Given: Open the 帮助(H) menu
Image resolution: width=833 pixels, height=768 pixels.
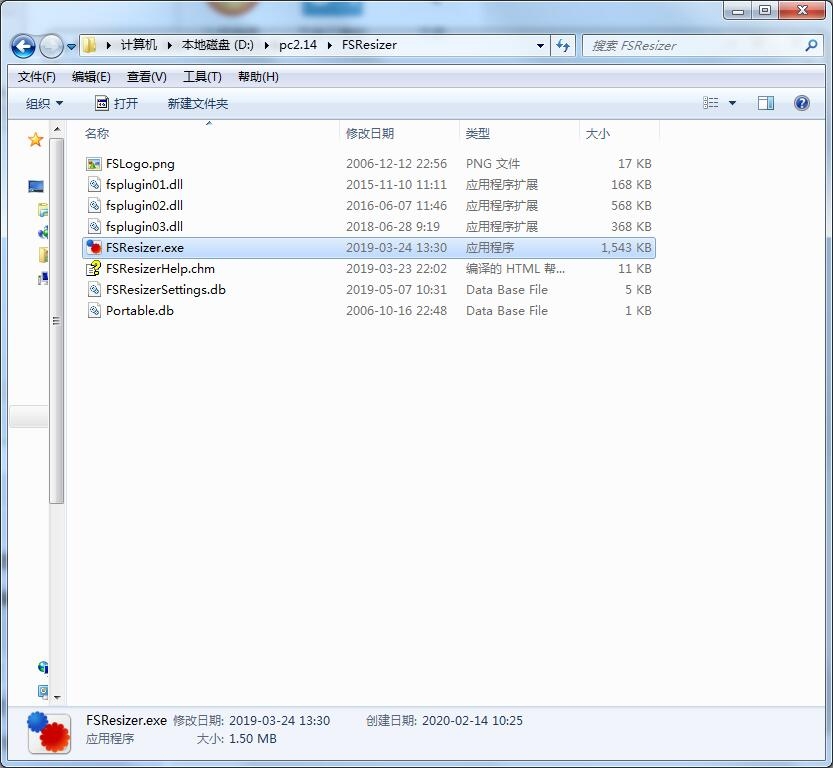Looking at the screenshot, I should pyautogui.click(x=258, y=77).
